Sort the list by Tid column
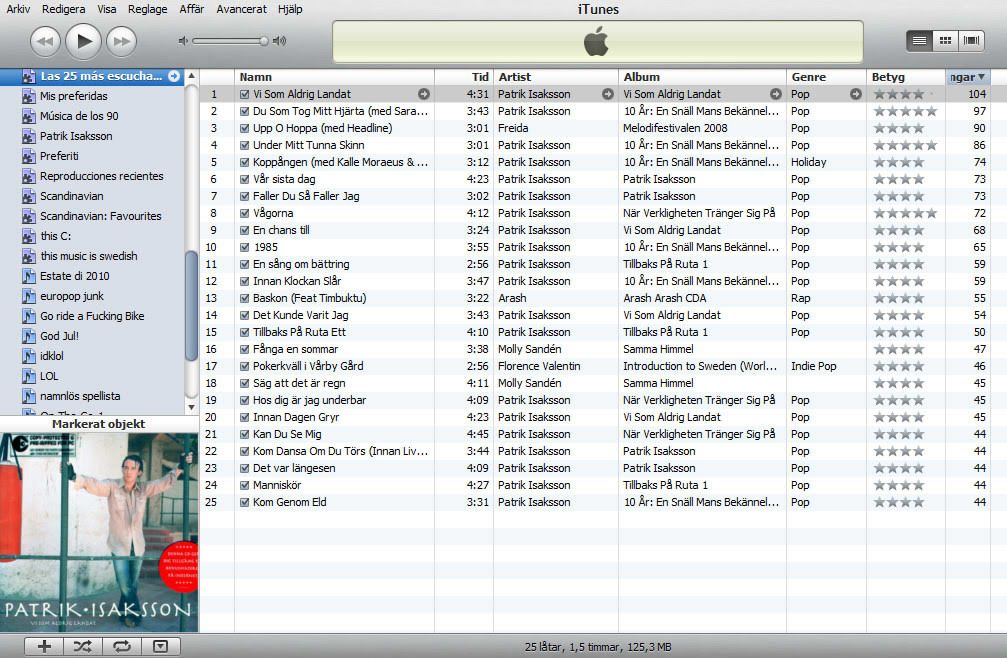 (464, 77)
